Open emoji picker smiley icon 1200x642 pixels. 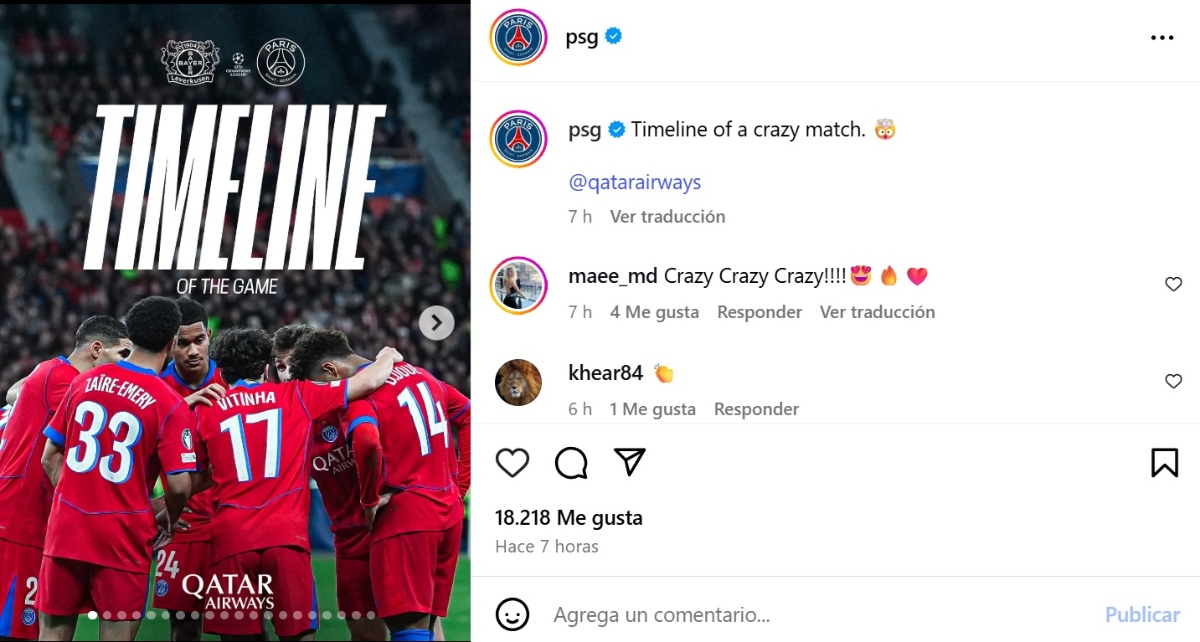pos(513,614)
